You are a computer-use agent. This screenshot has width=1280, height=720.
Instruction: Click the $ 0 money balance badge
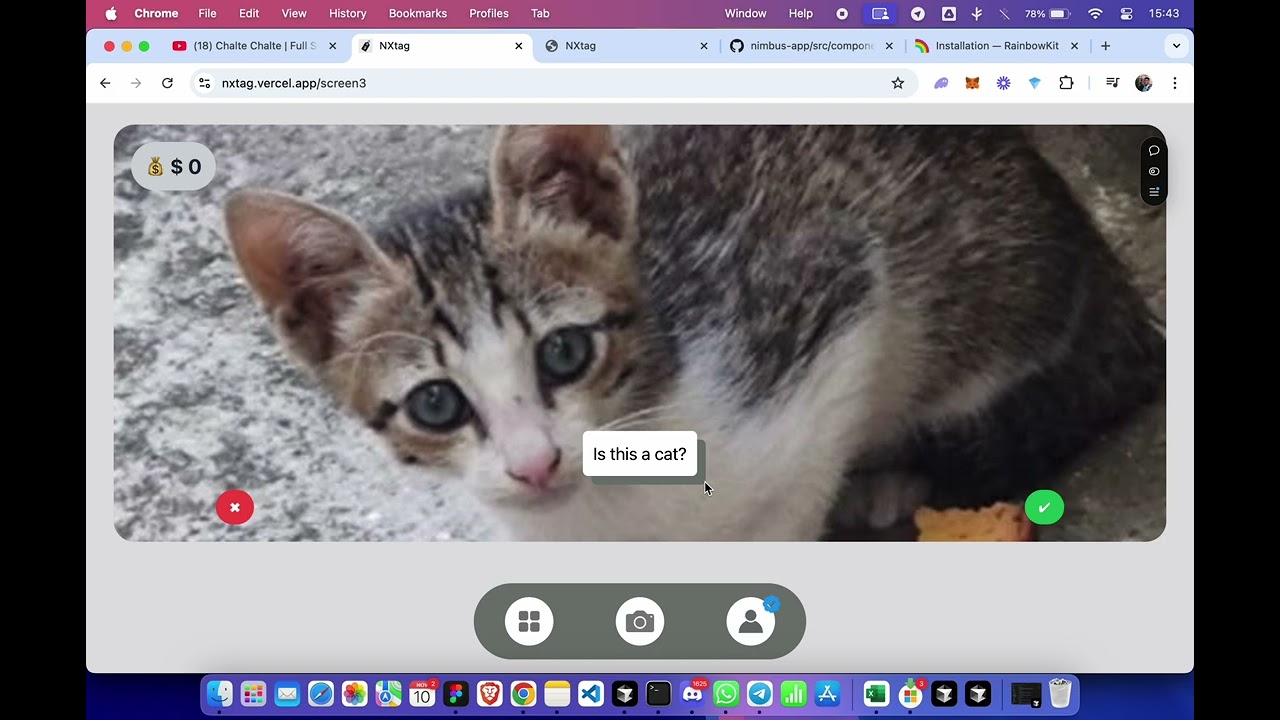pyautogui.click(x=174, y=167)
